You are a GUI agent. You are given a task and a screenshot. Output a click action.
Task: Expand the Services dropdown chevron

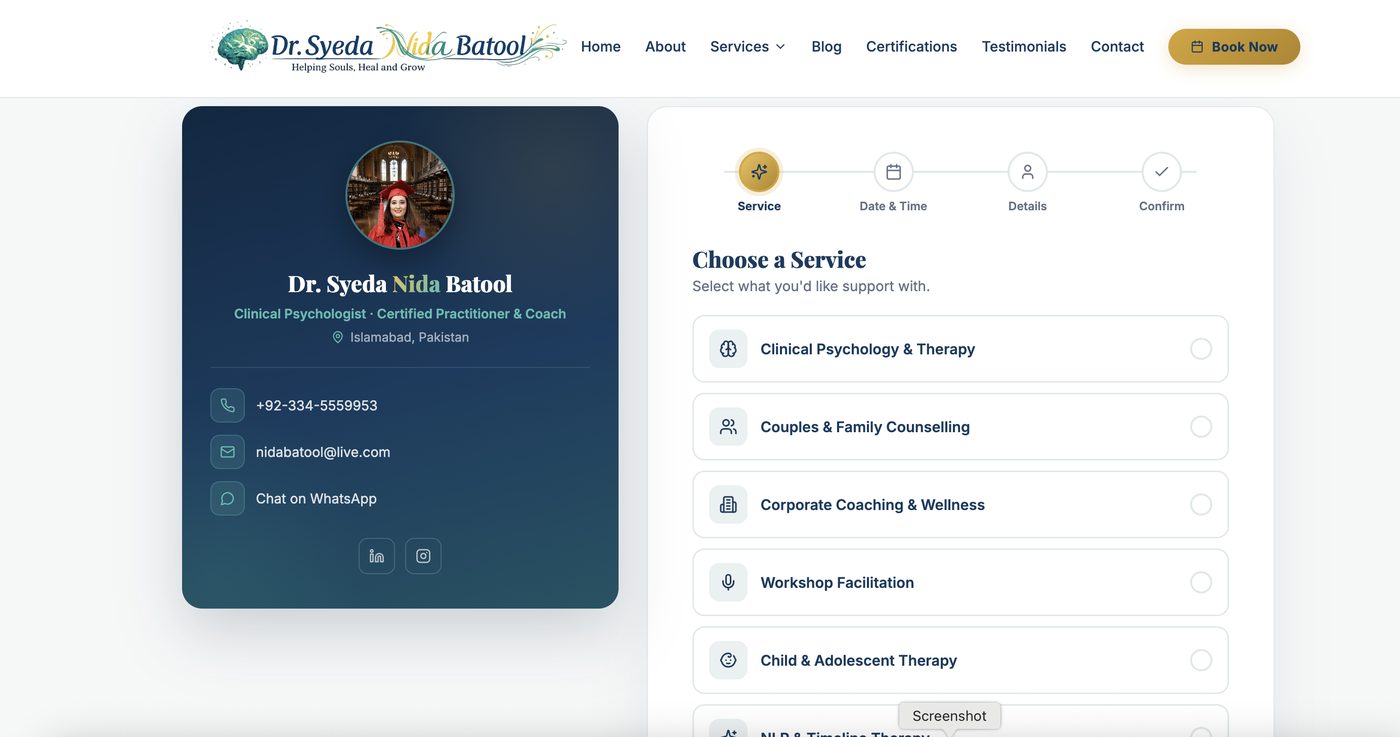click(780, 47)
